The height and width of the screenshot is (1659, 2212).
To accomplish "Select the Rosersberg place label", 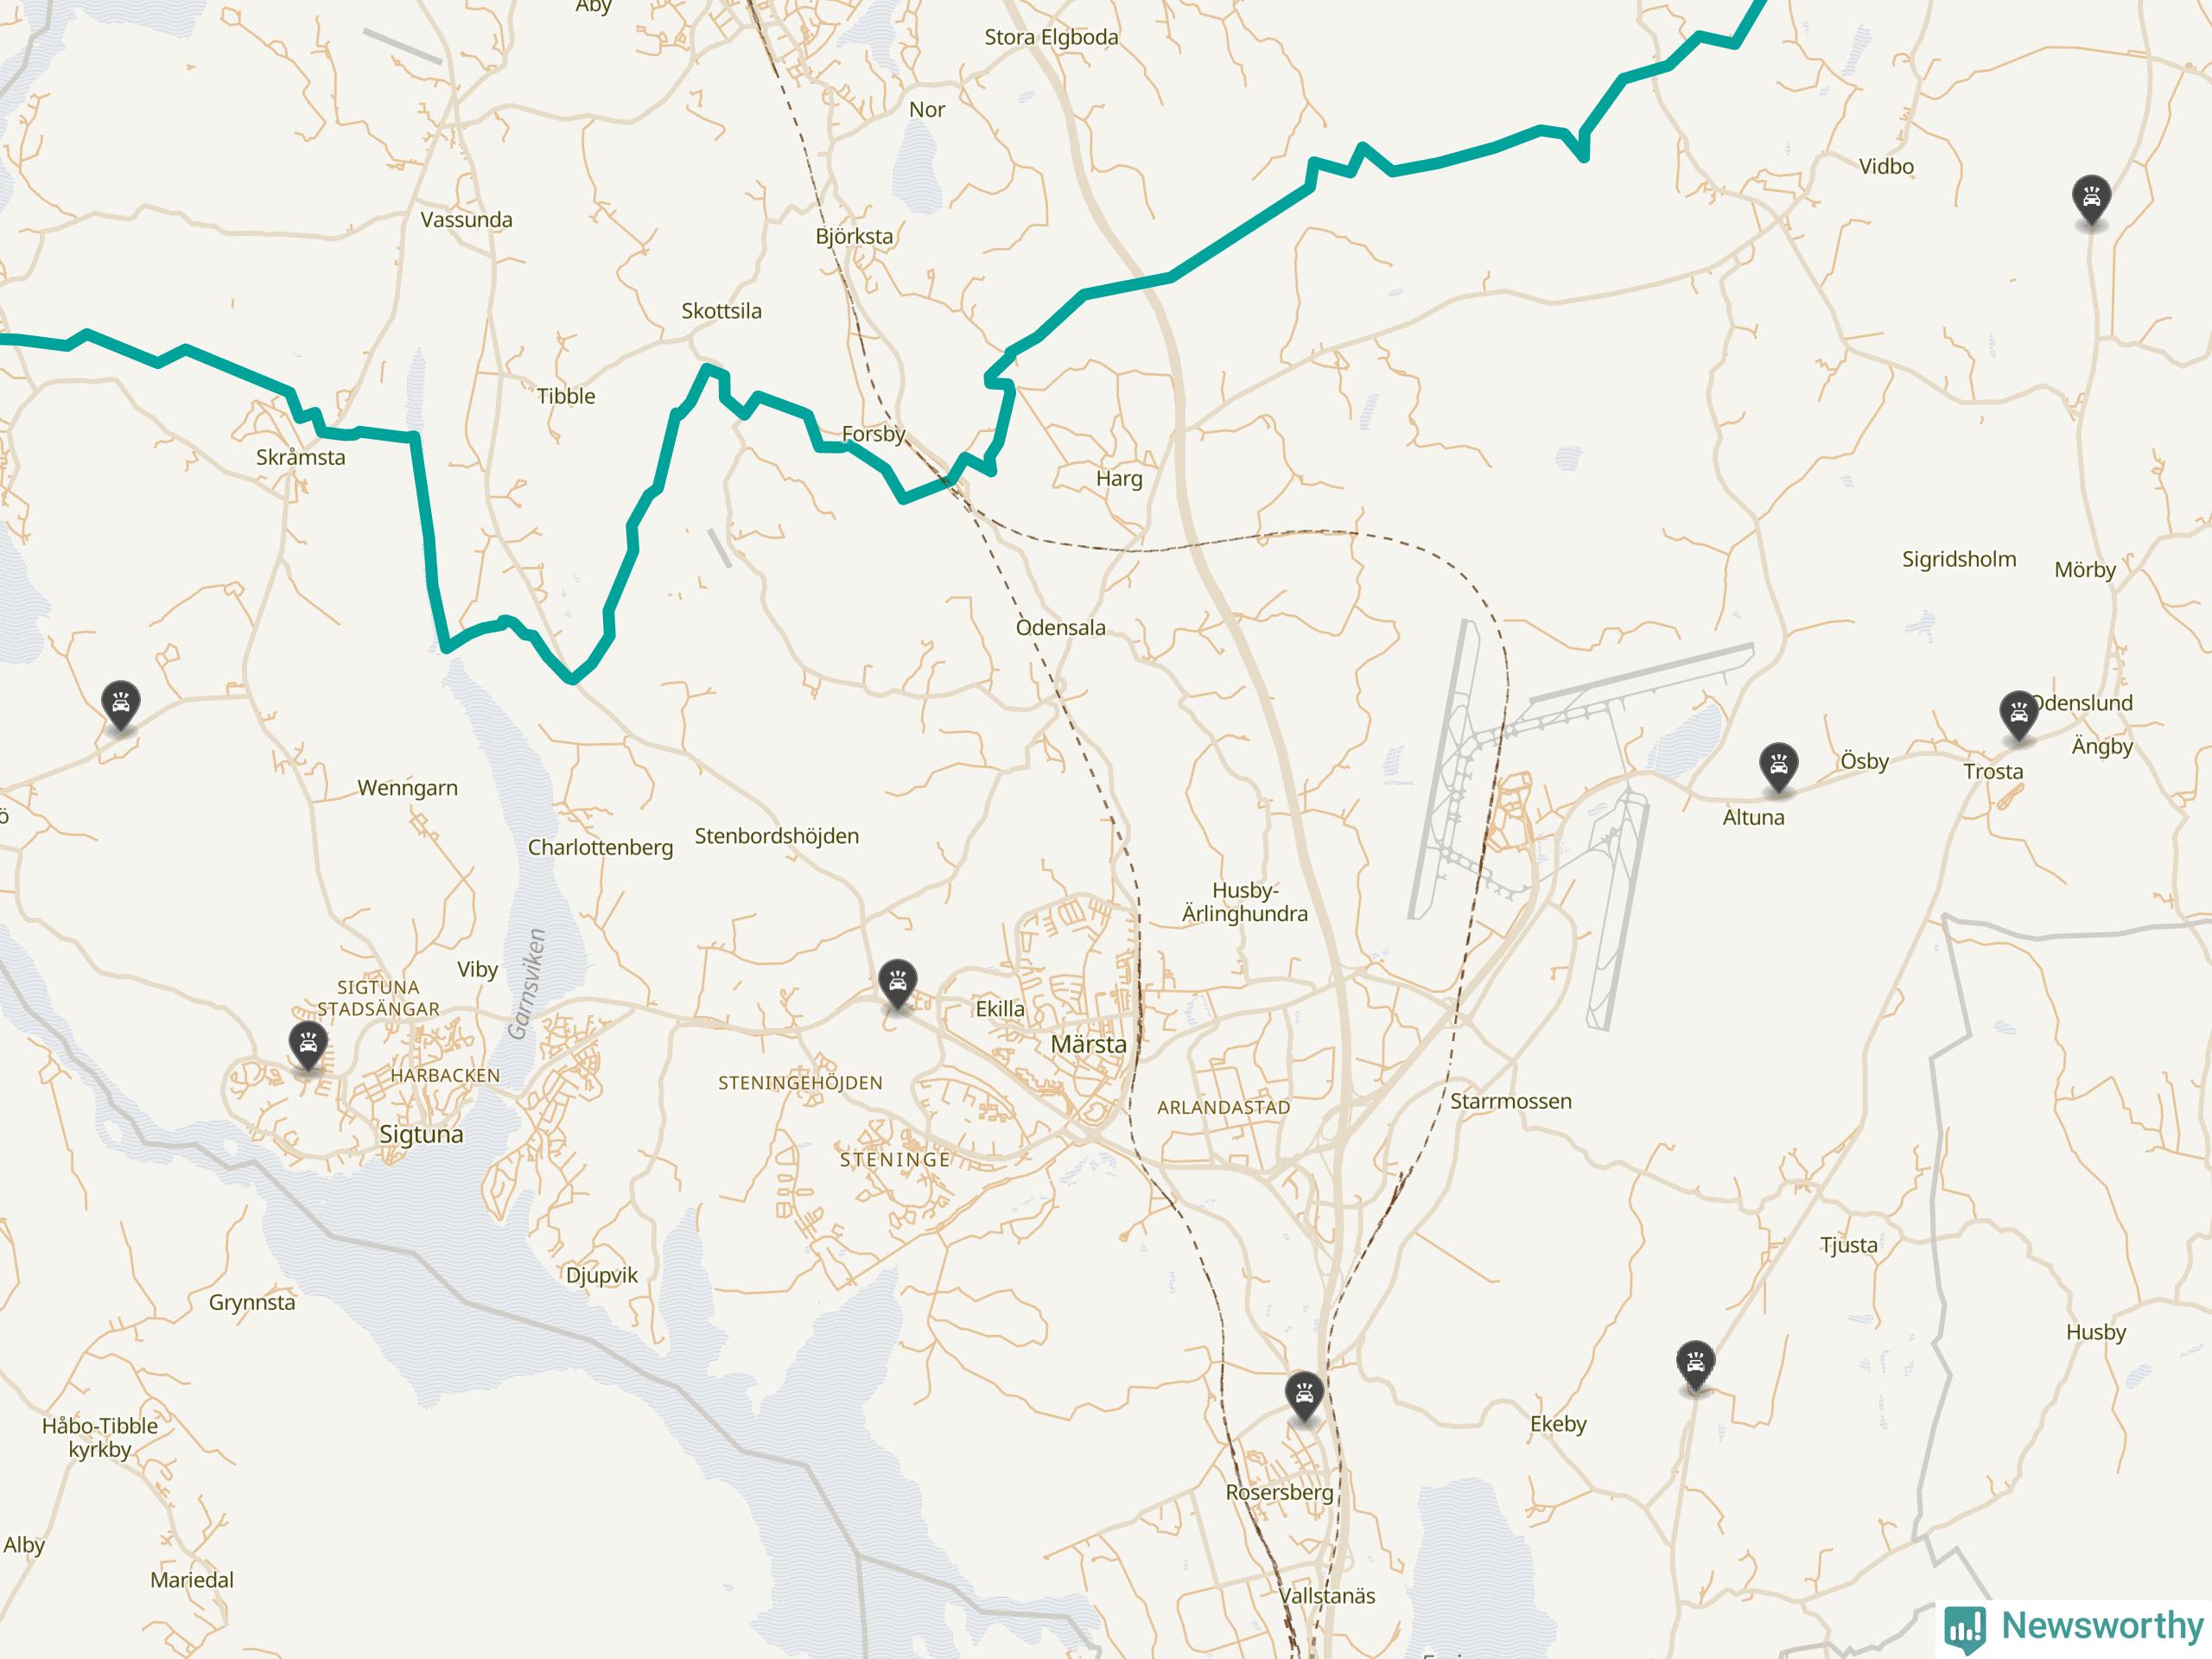I will (x=1279, y=1492).
